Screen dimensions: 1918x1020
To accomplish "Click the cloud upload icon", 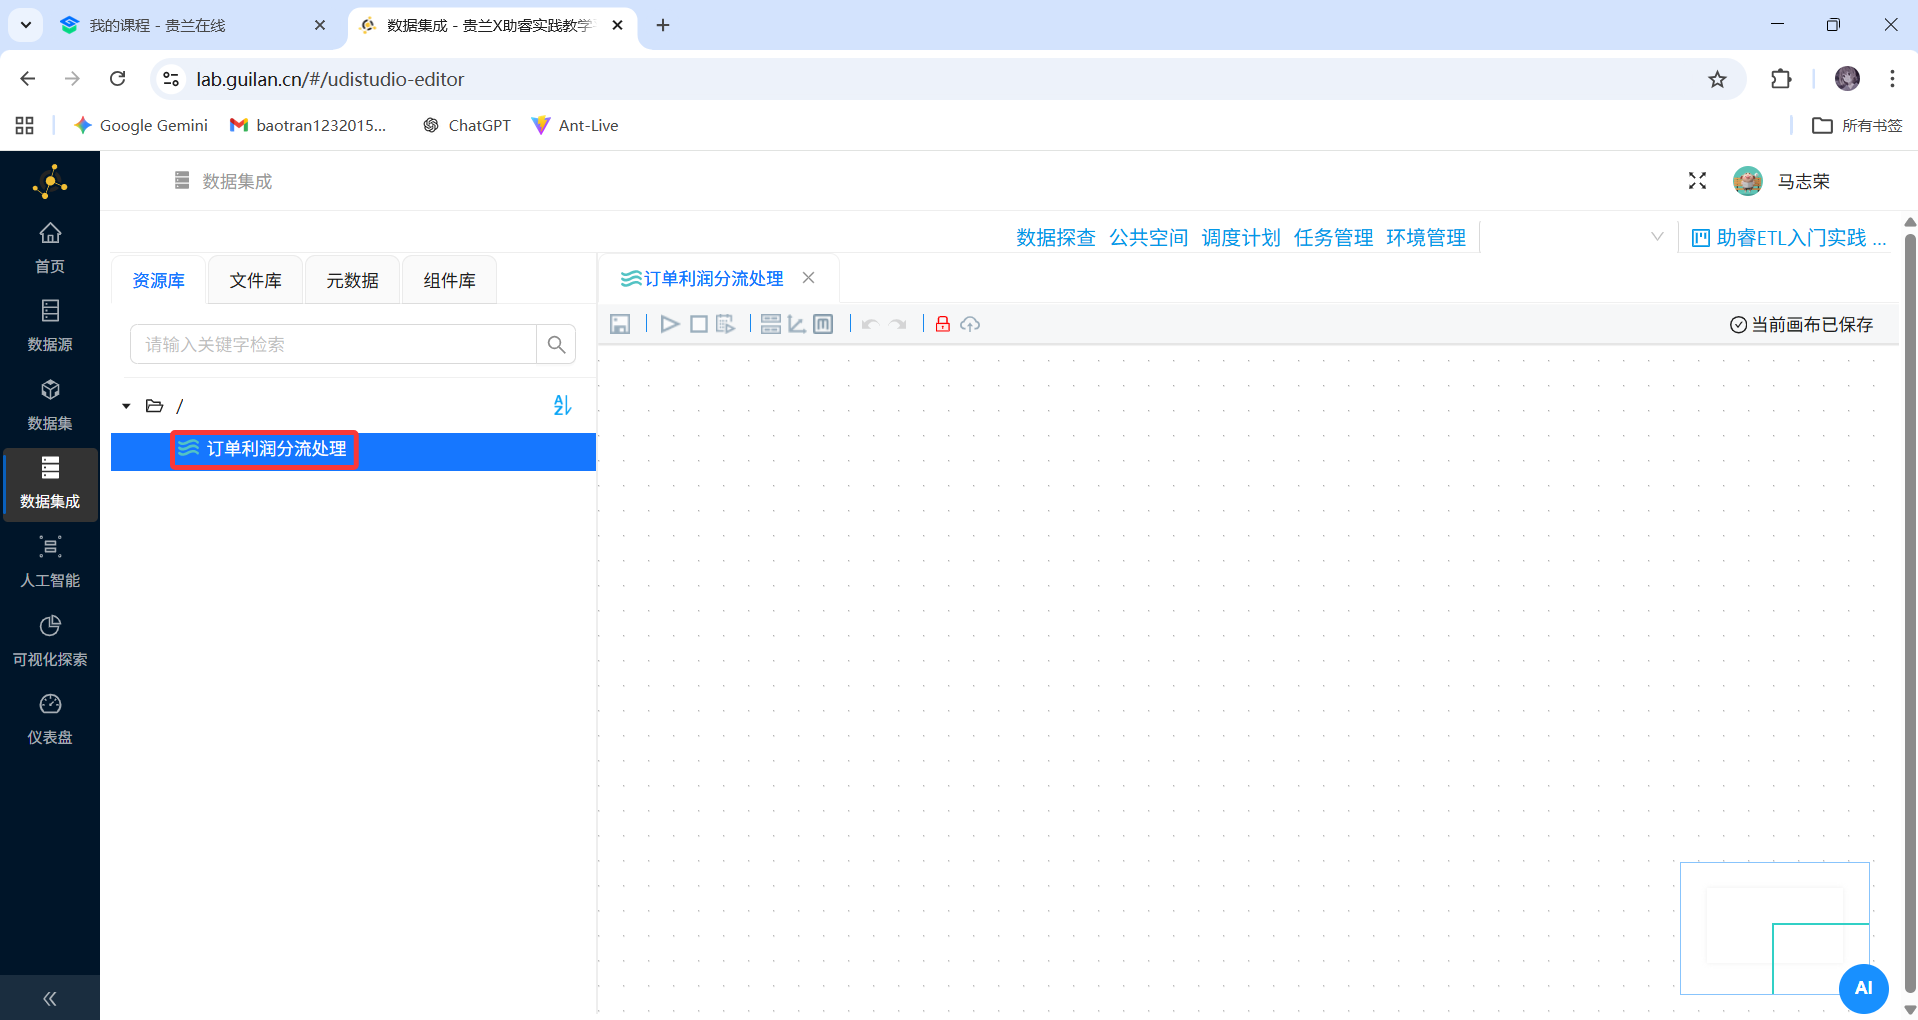I will [x=970, y=323].
